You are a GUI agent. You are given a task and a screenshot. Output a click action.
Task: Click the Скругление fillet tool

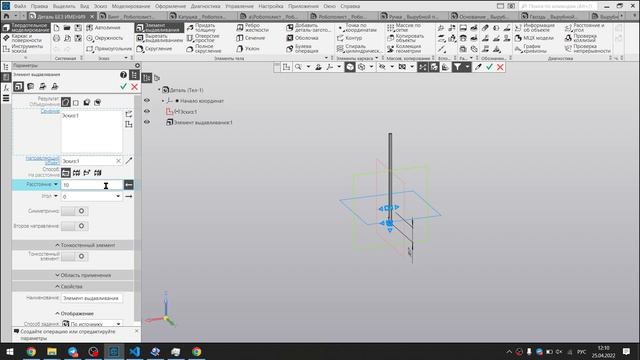coord(154,49)
